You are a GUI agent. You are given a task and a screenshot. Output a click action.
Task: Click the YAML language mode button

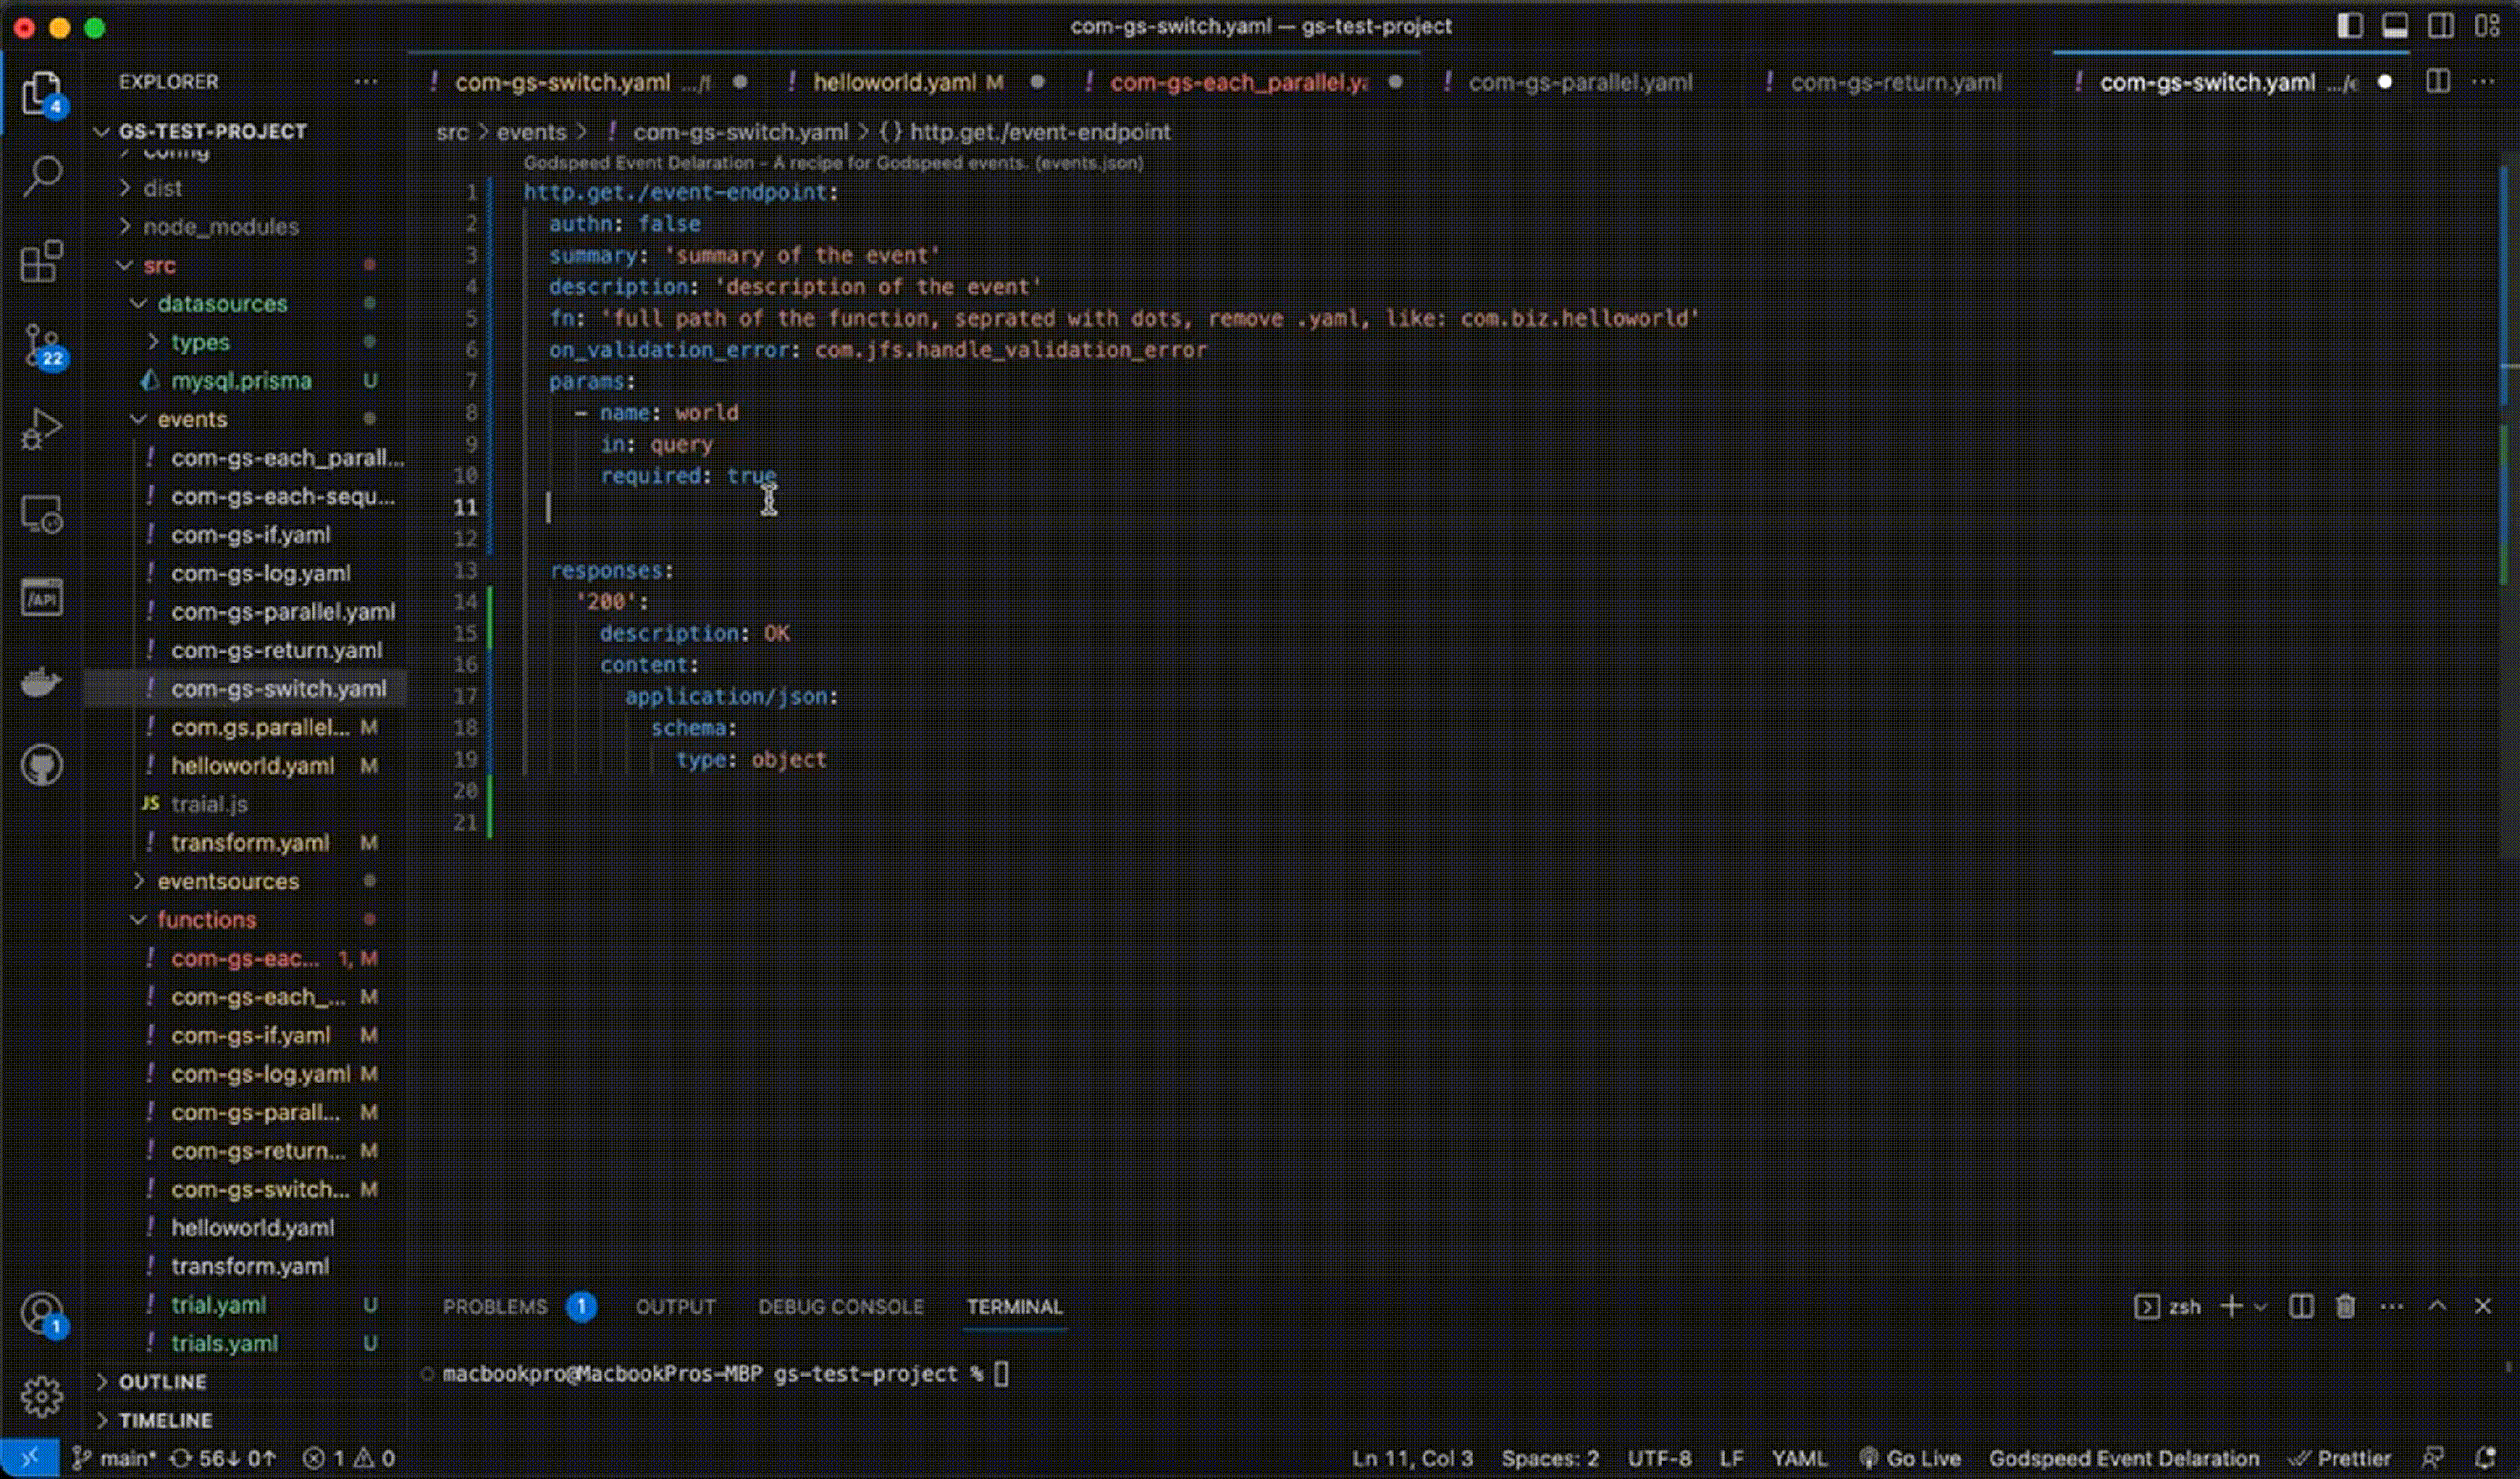[x=1799, y=1458]
